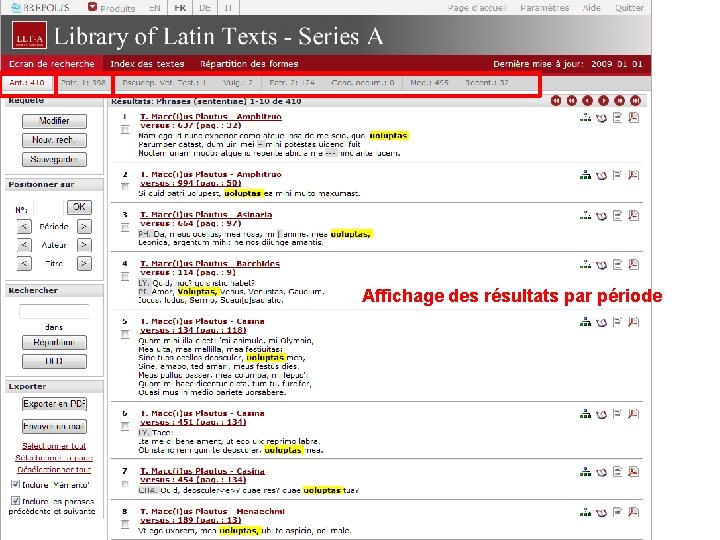Open the book context icon for result 6
Screen dimensions: 720x540
pyautogui.click(x=602, y=415)
